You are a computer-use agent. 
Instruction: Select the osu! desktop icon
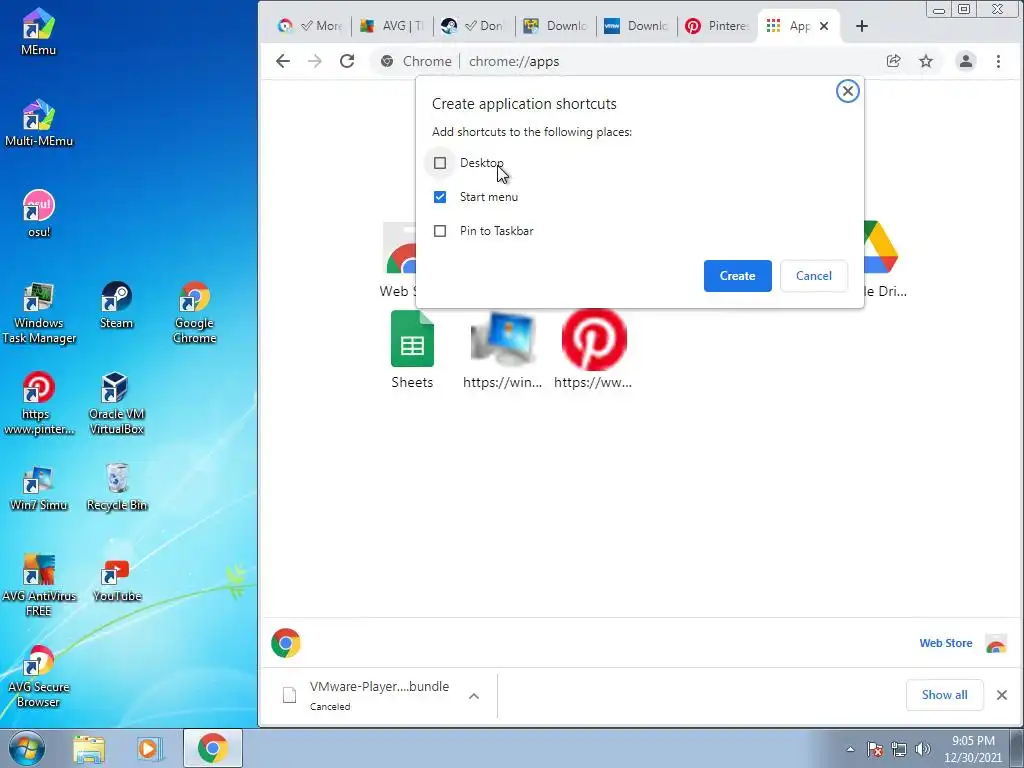pos(39,214)
